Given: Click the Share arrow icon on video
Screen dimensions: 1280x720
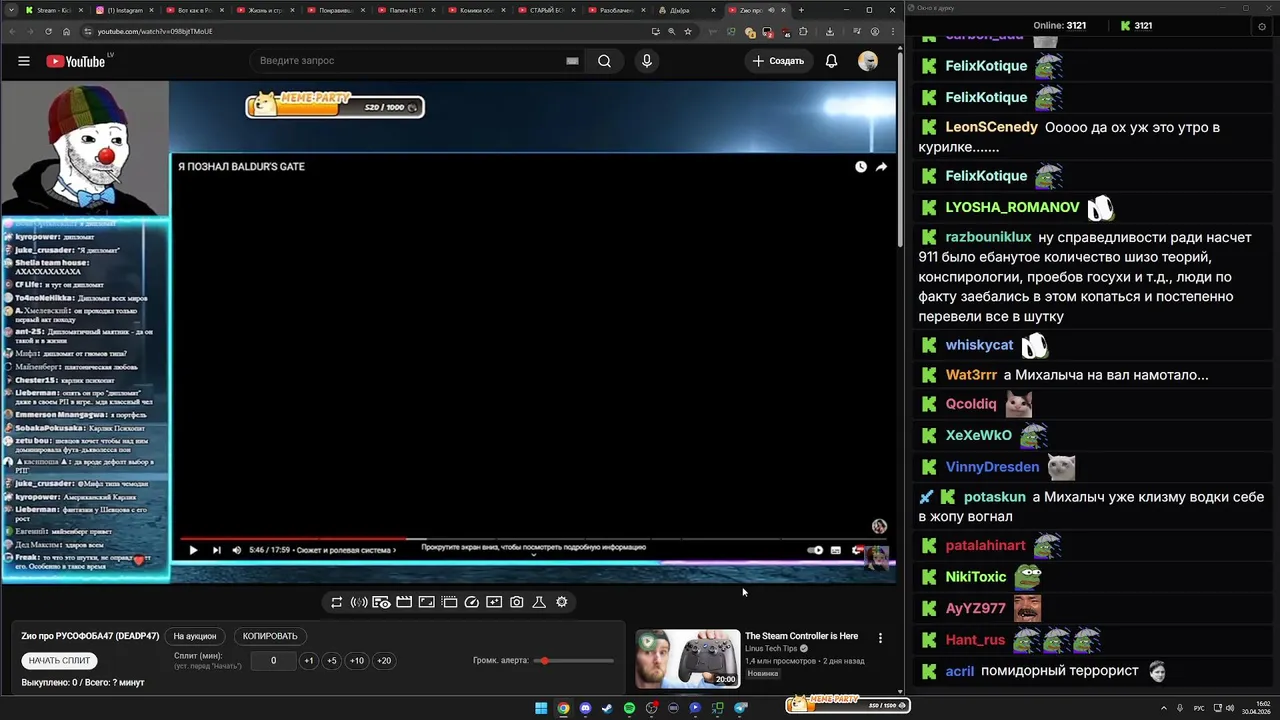Looking at the screenshot, I should (881, 167).
